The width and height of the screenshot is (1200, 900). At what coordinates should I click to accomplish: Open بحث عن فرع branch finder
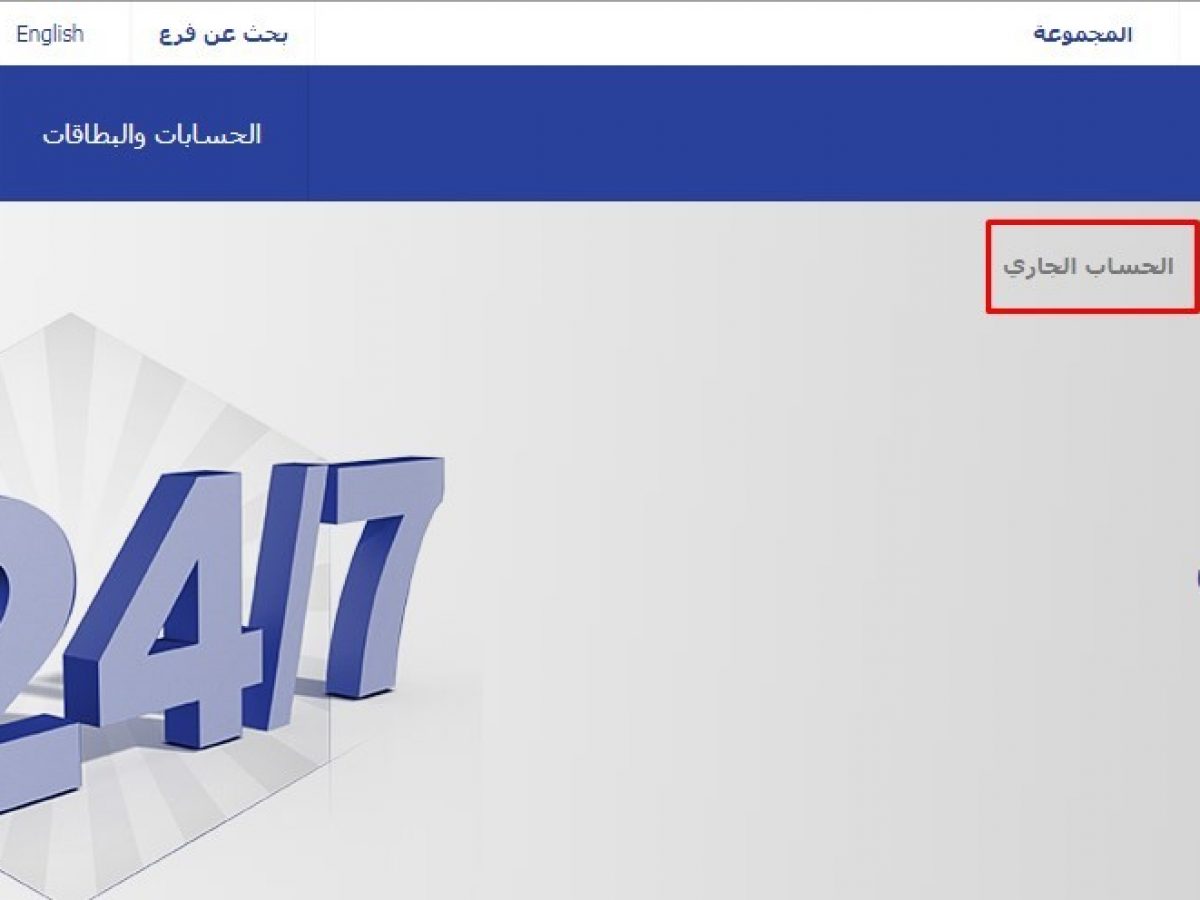click(223, 34)
